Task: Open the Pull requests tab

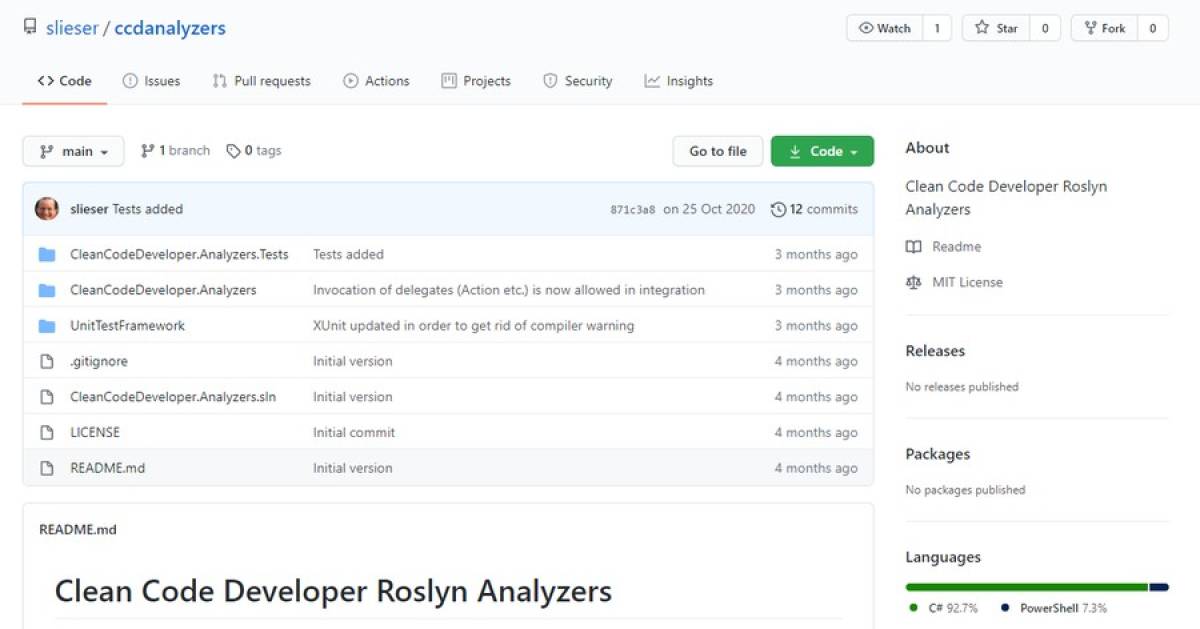Action: point(261,81)
